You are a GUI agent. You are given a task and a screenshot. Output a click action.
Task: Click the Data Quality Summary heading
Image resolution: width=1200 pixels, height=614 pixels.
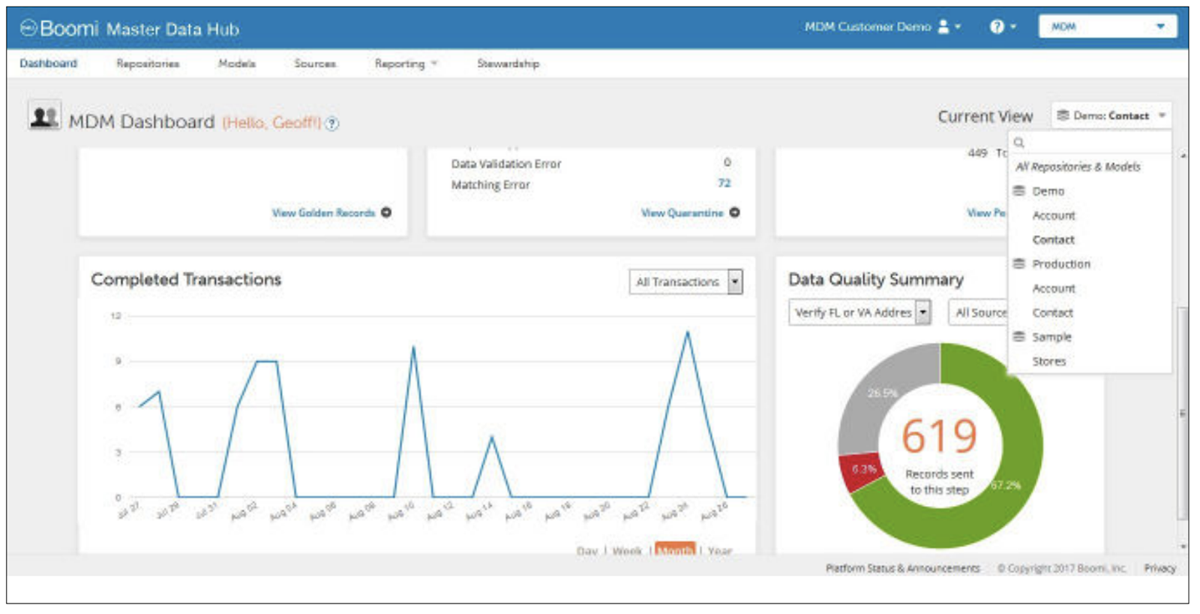(876, 280)
